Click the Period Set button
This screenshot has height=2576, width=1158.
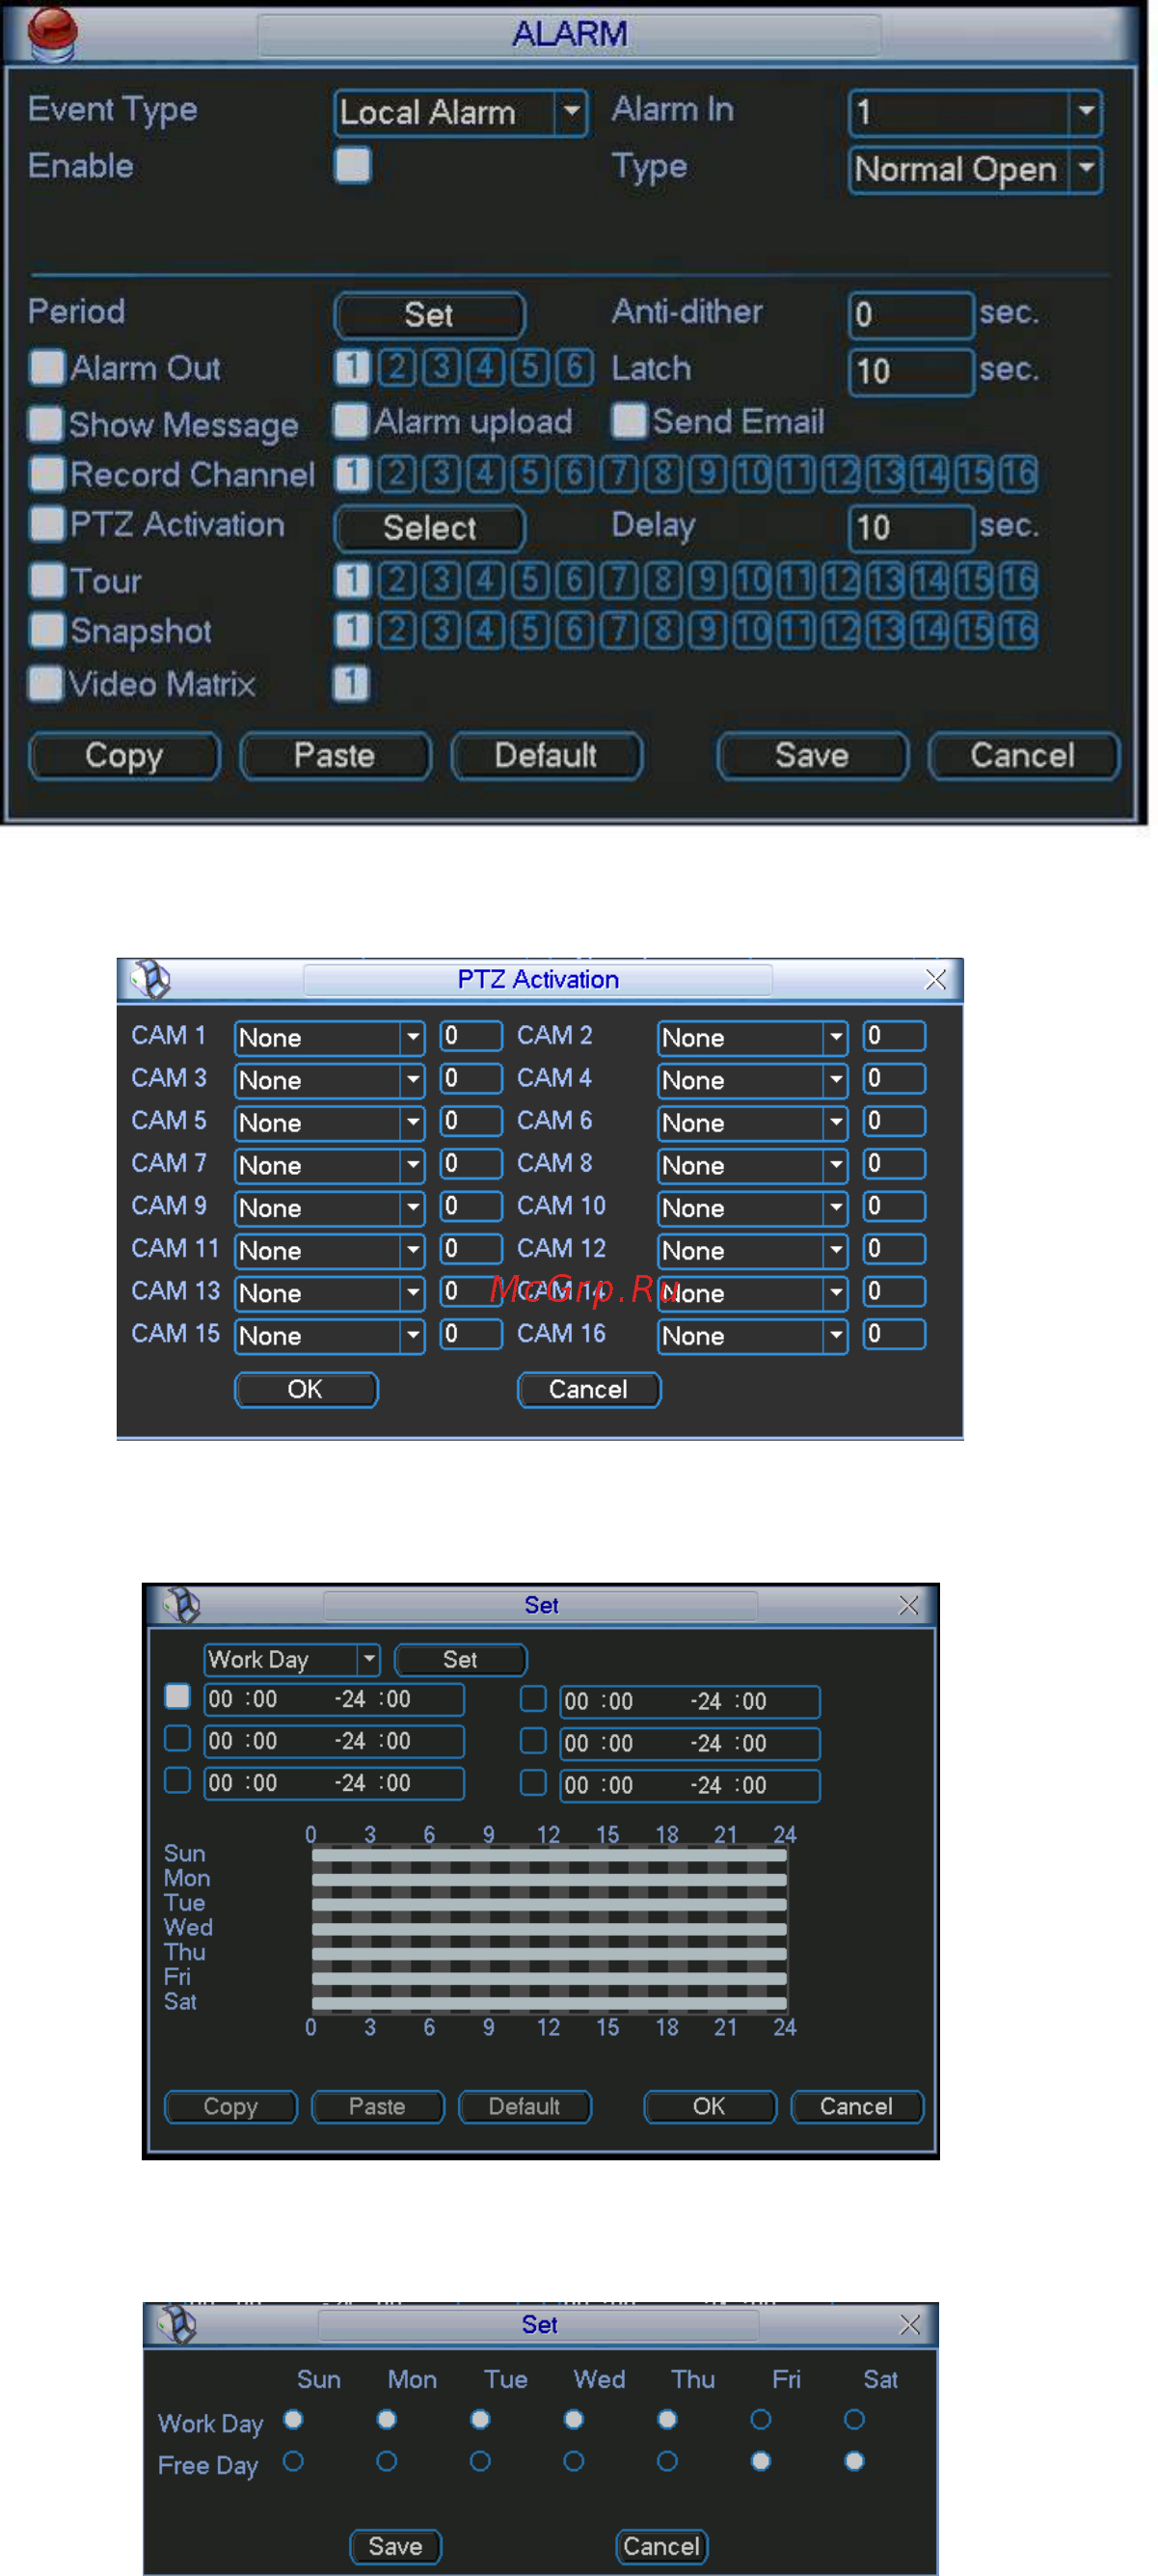(x=429, y=315)
